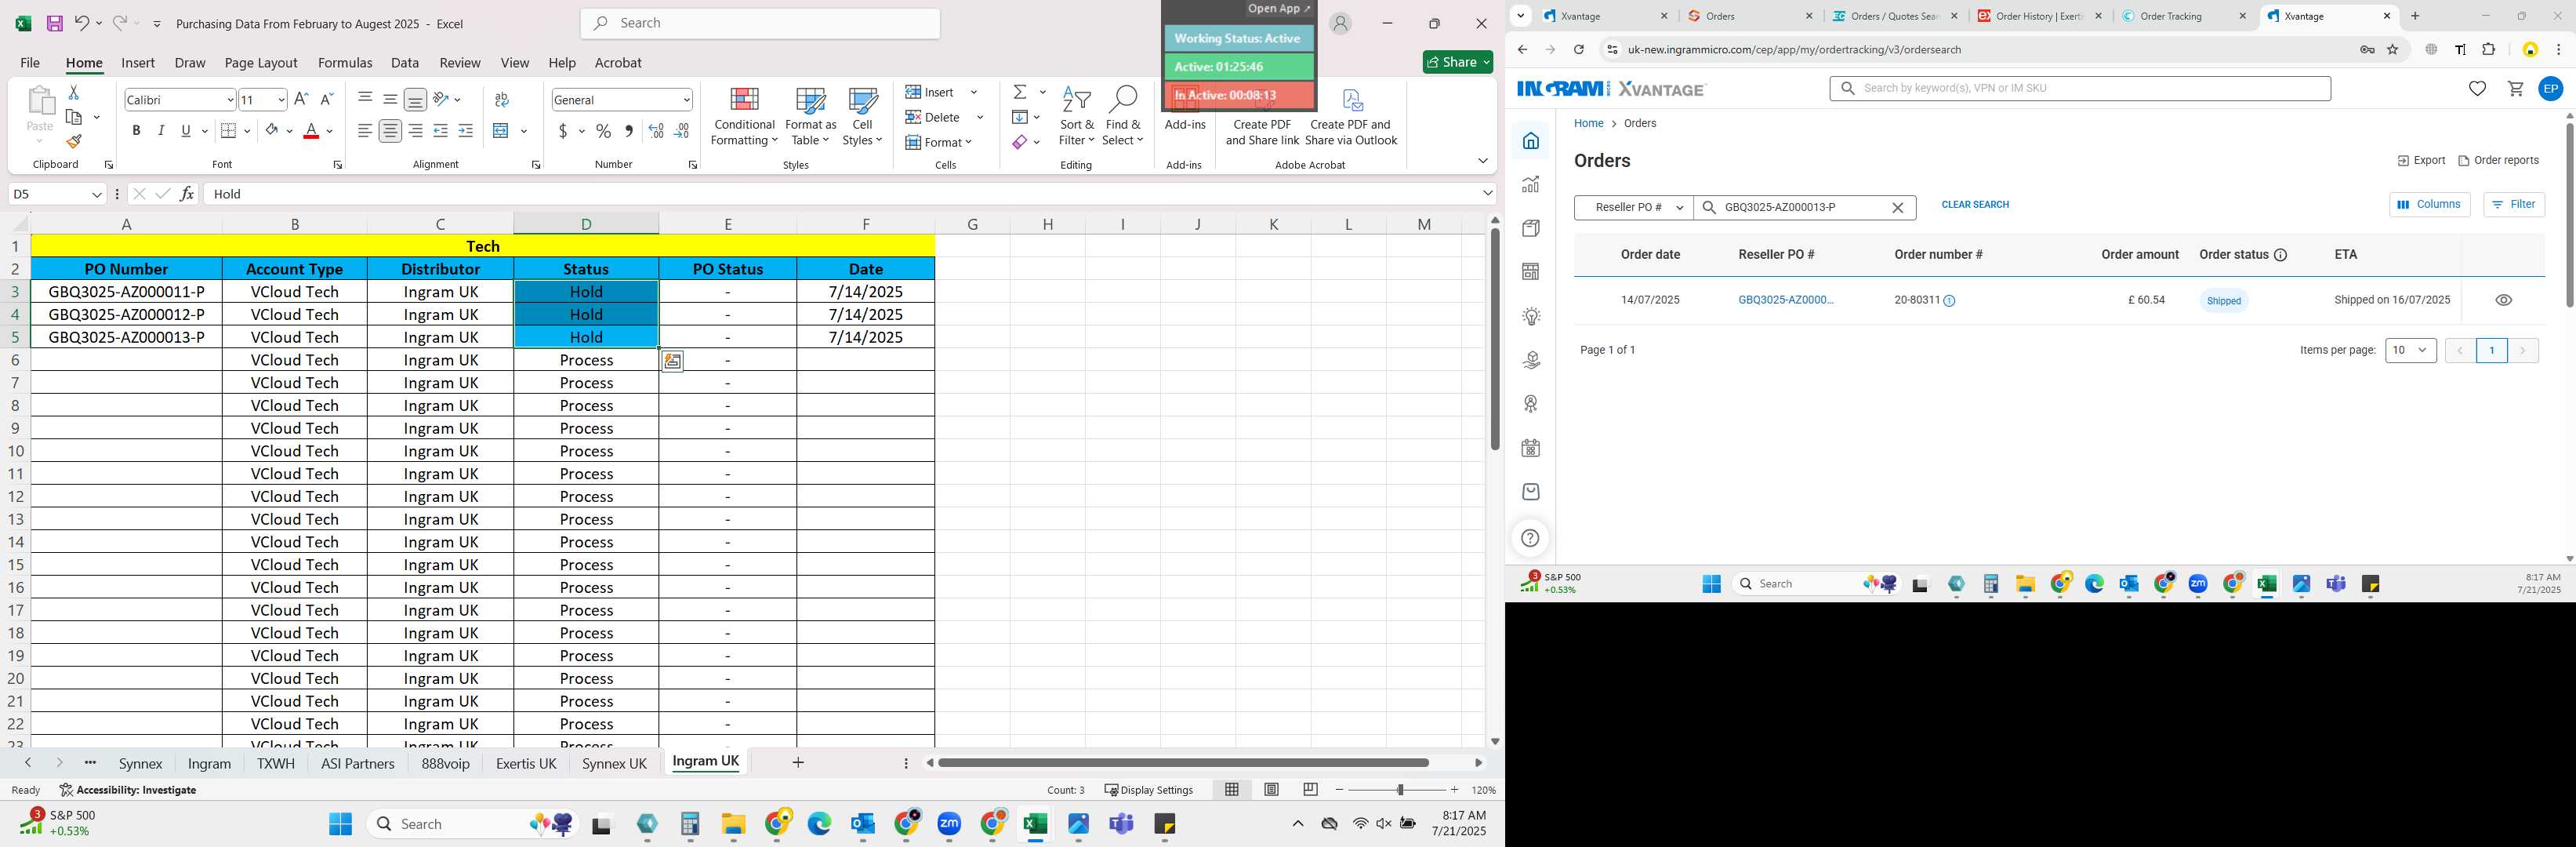Open the favorites heart icon in Xvantage

2477,89
